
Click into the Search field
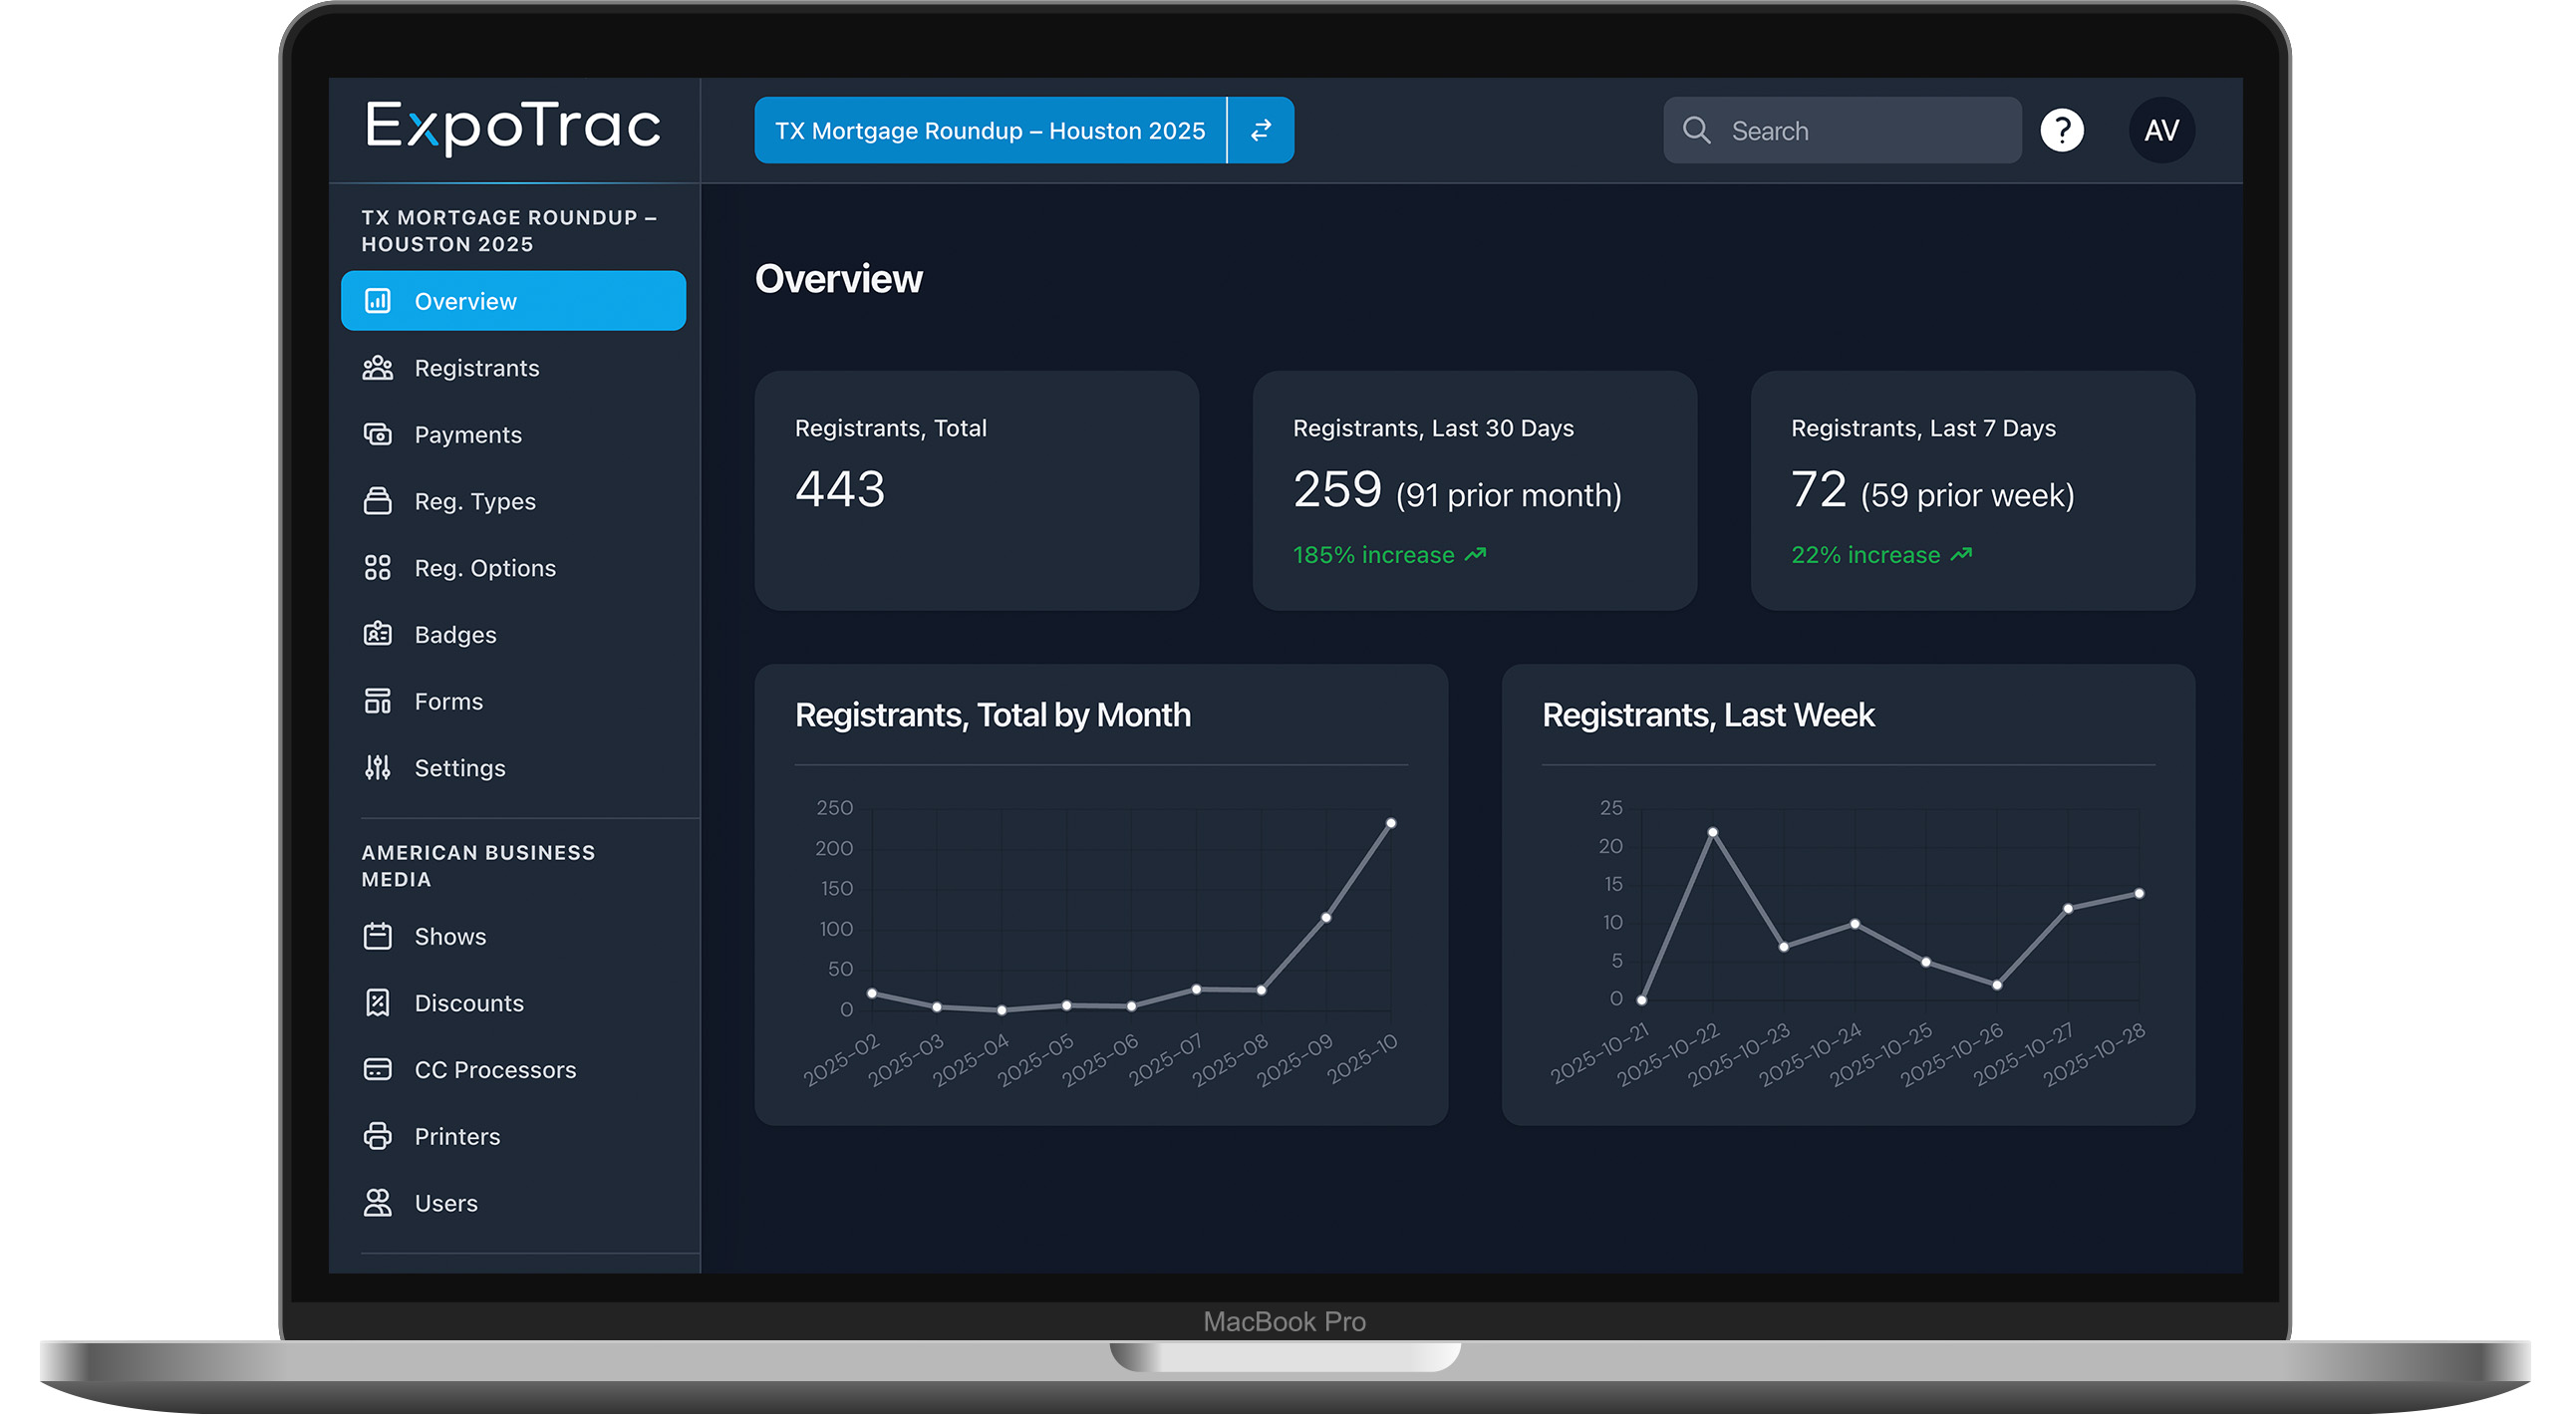pyautogui.click(x=1860, y=130)
